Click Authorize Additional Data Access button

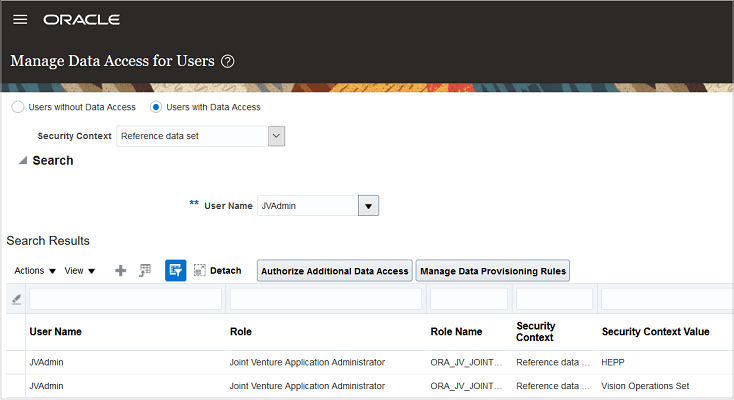(x=334, y=271)
